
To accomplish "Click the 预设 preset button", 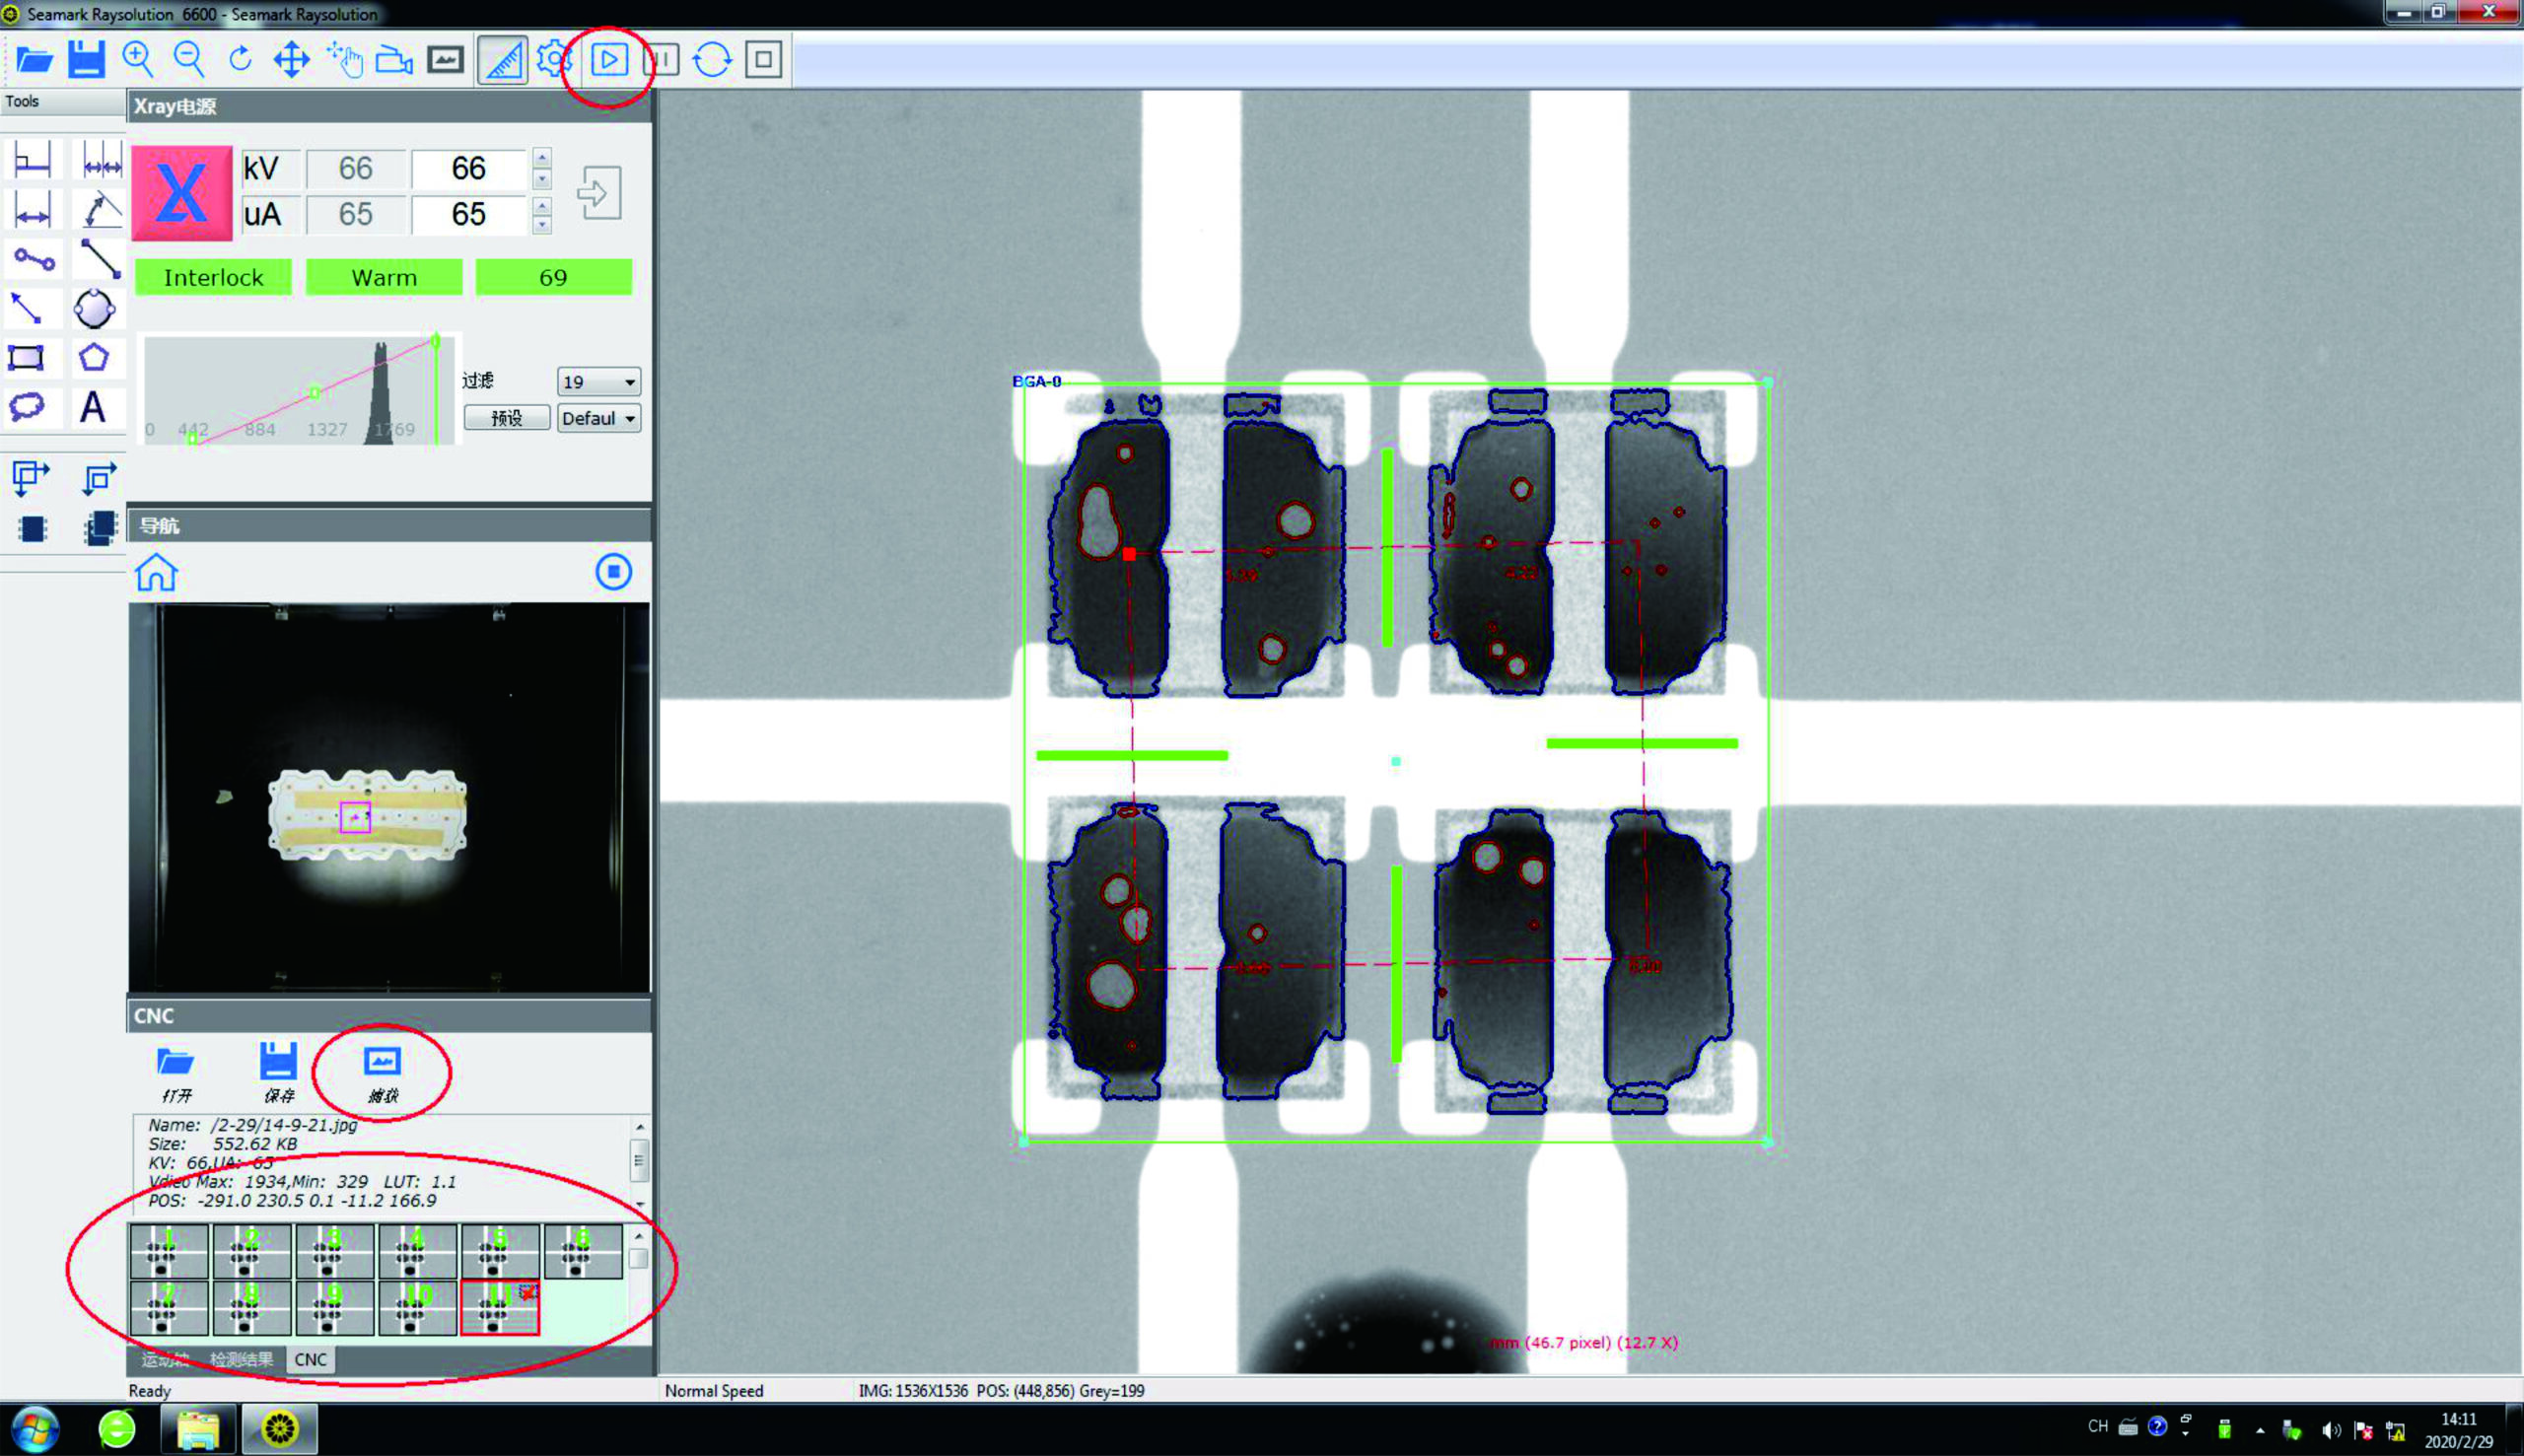I will click(507, 418).
